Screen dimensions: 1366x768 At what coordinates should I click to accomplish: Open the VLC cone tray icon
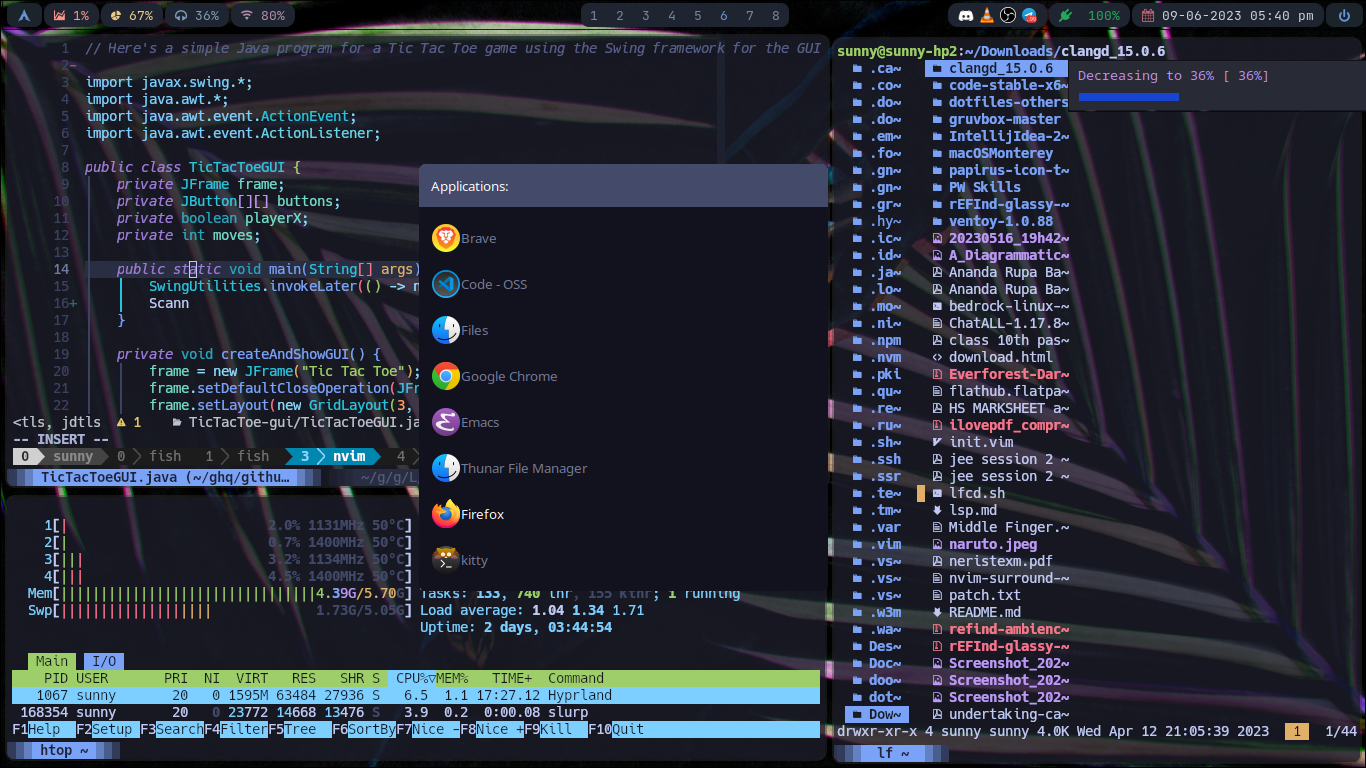pyautogui.click(x=988, y=15)
